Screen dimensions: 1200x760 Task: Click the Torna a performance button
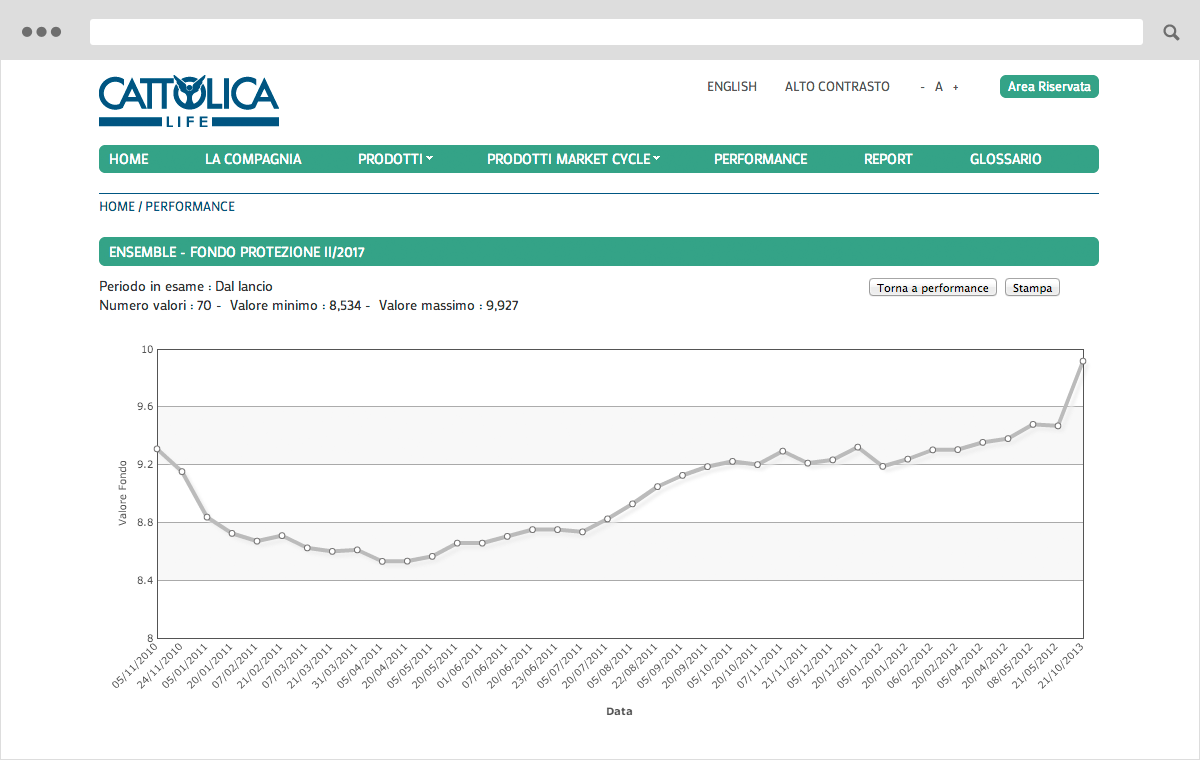pos(933,288)
